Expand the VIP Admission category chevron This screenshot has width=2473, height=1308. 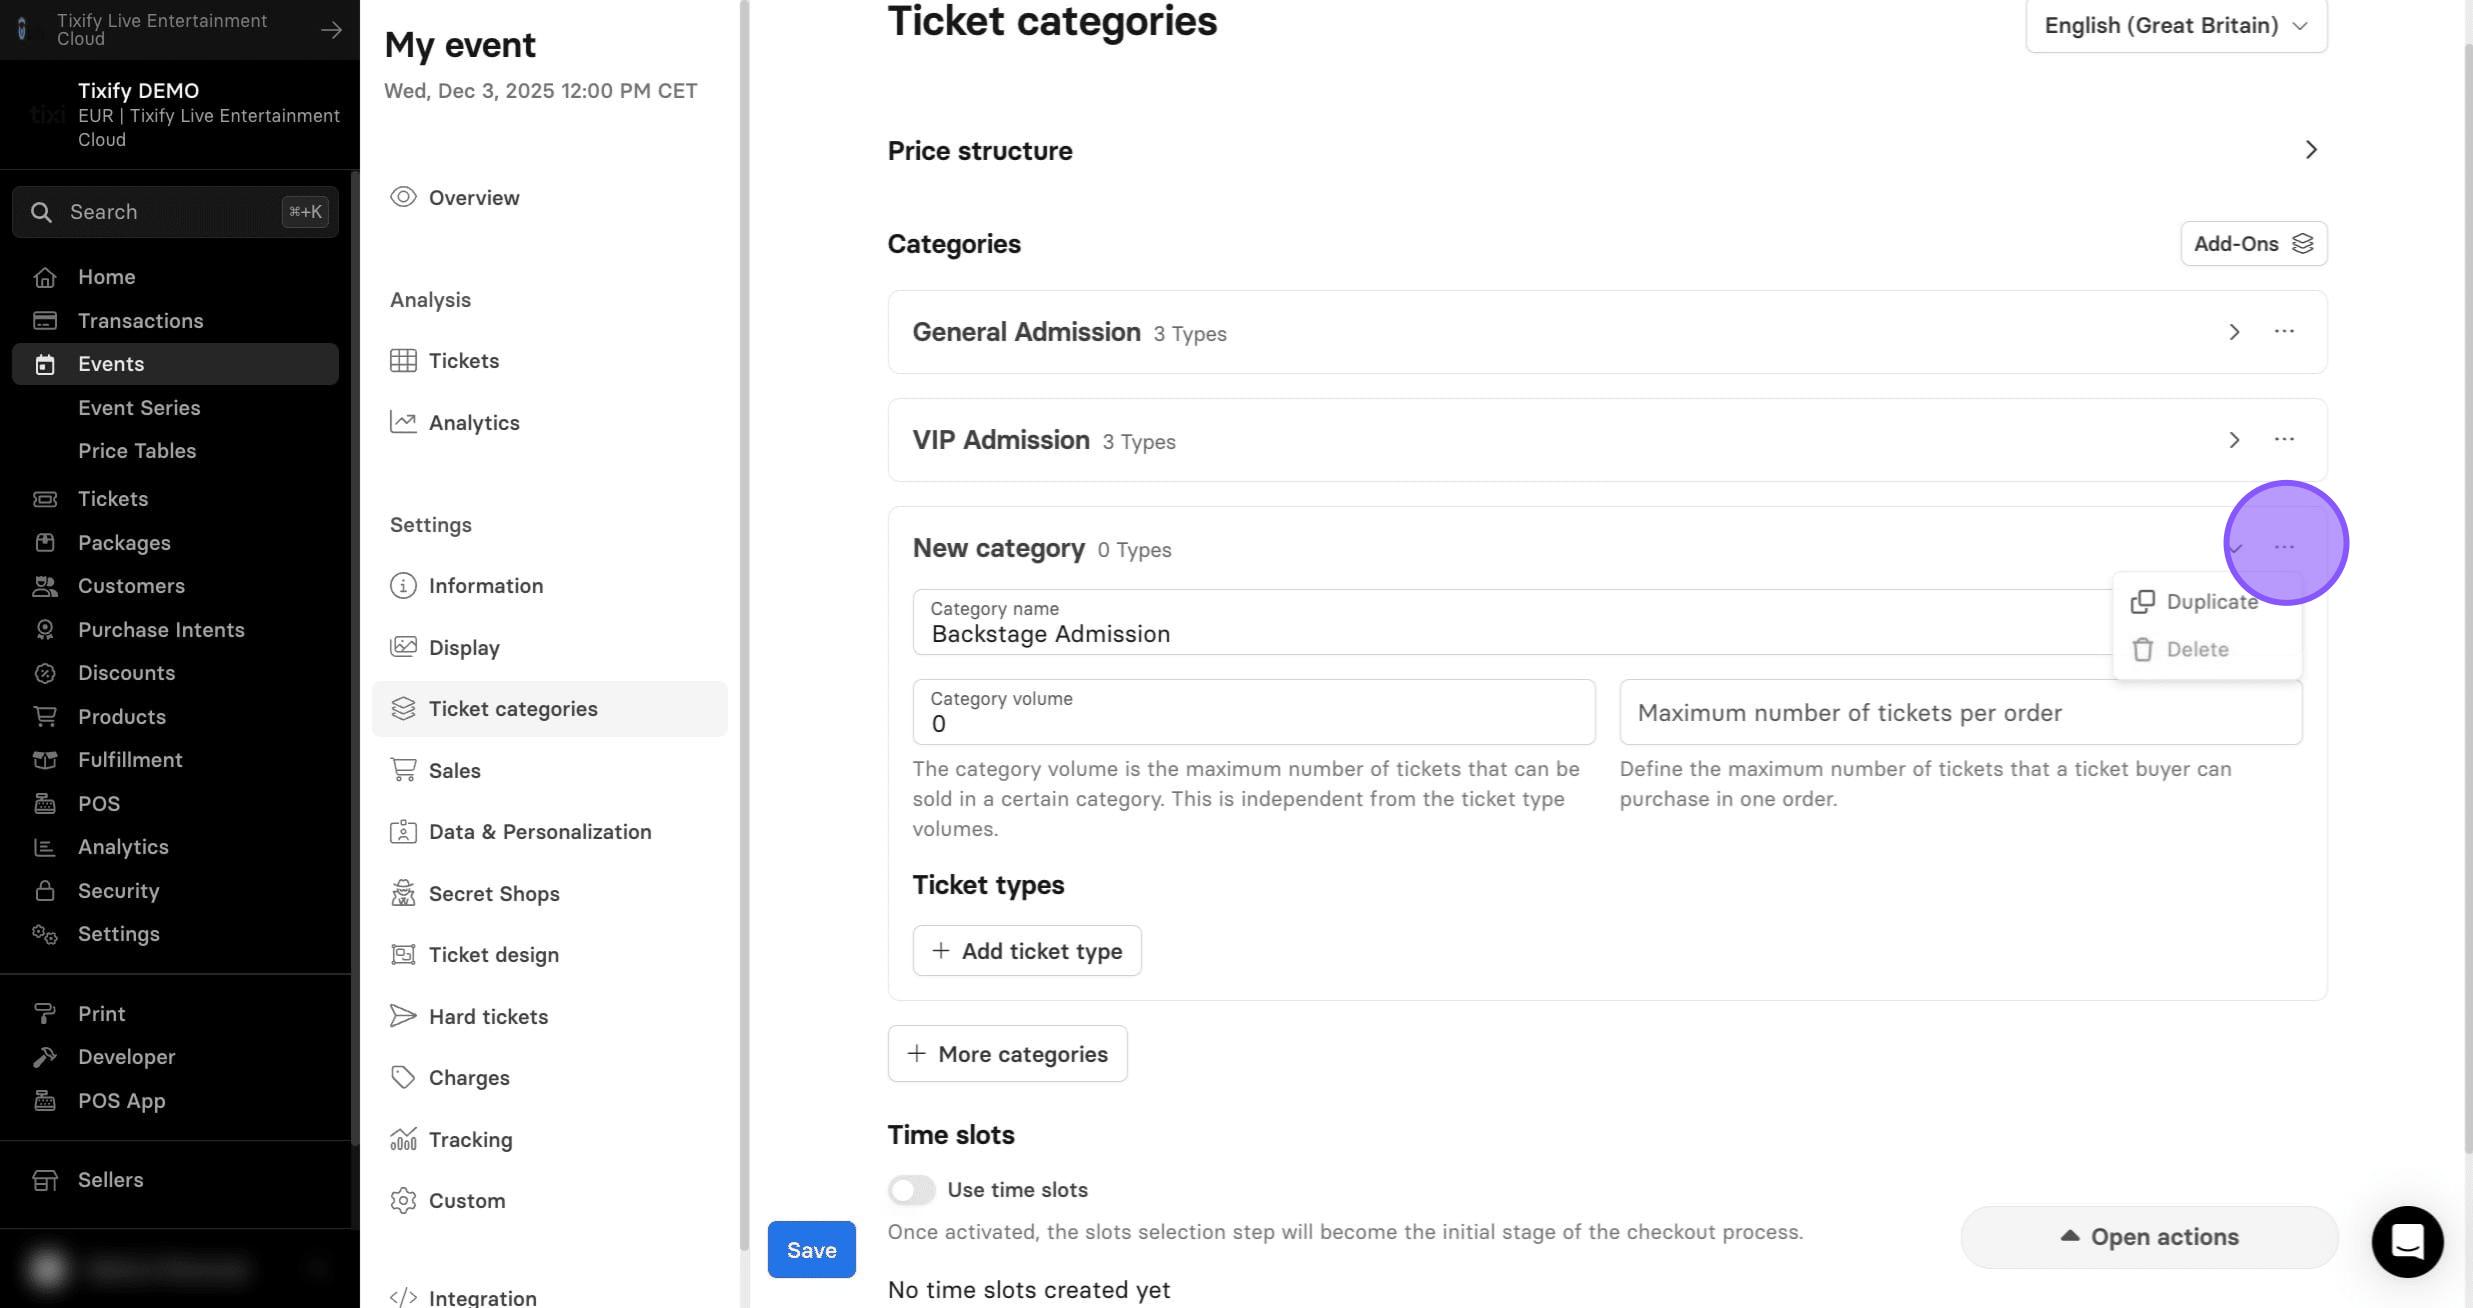[2234, 440]
